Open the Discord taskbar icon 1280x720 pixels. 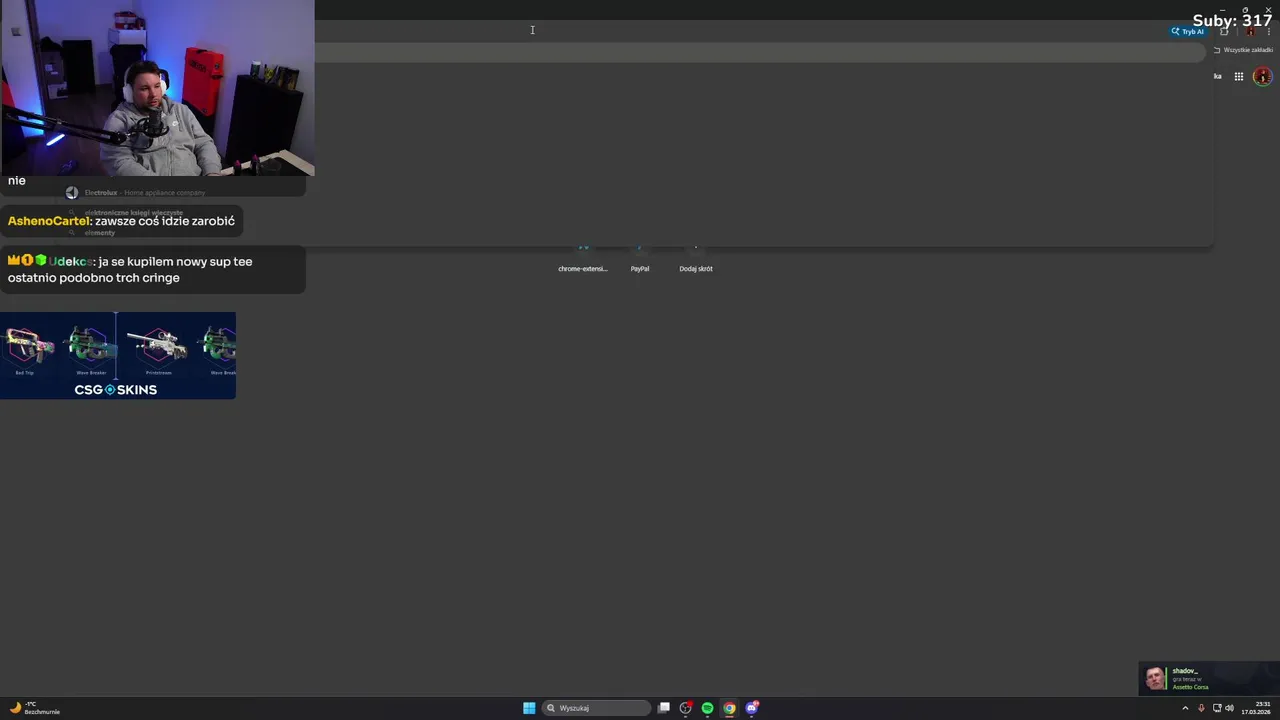click(x=752, y=708)
